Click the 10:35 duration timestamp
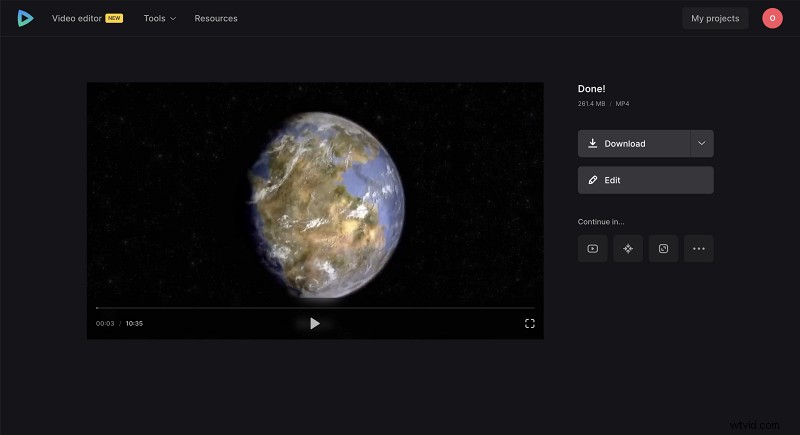The height and width of the screenshot is (435, 800). [x=134, y=324]
